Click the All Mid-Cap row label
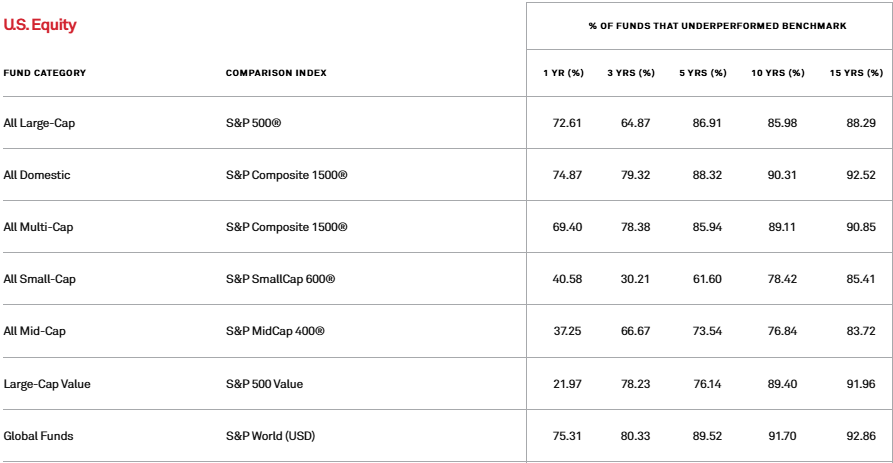Image resolution: width=893 pixels, height=463 pixels. [35, 331]
